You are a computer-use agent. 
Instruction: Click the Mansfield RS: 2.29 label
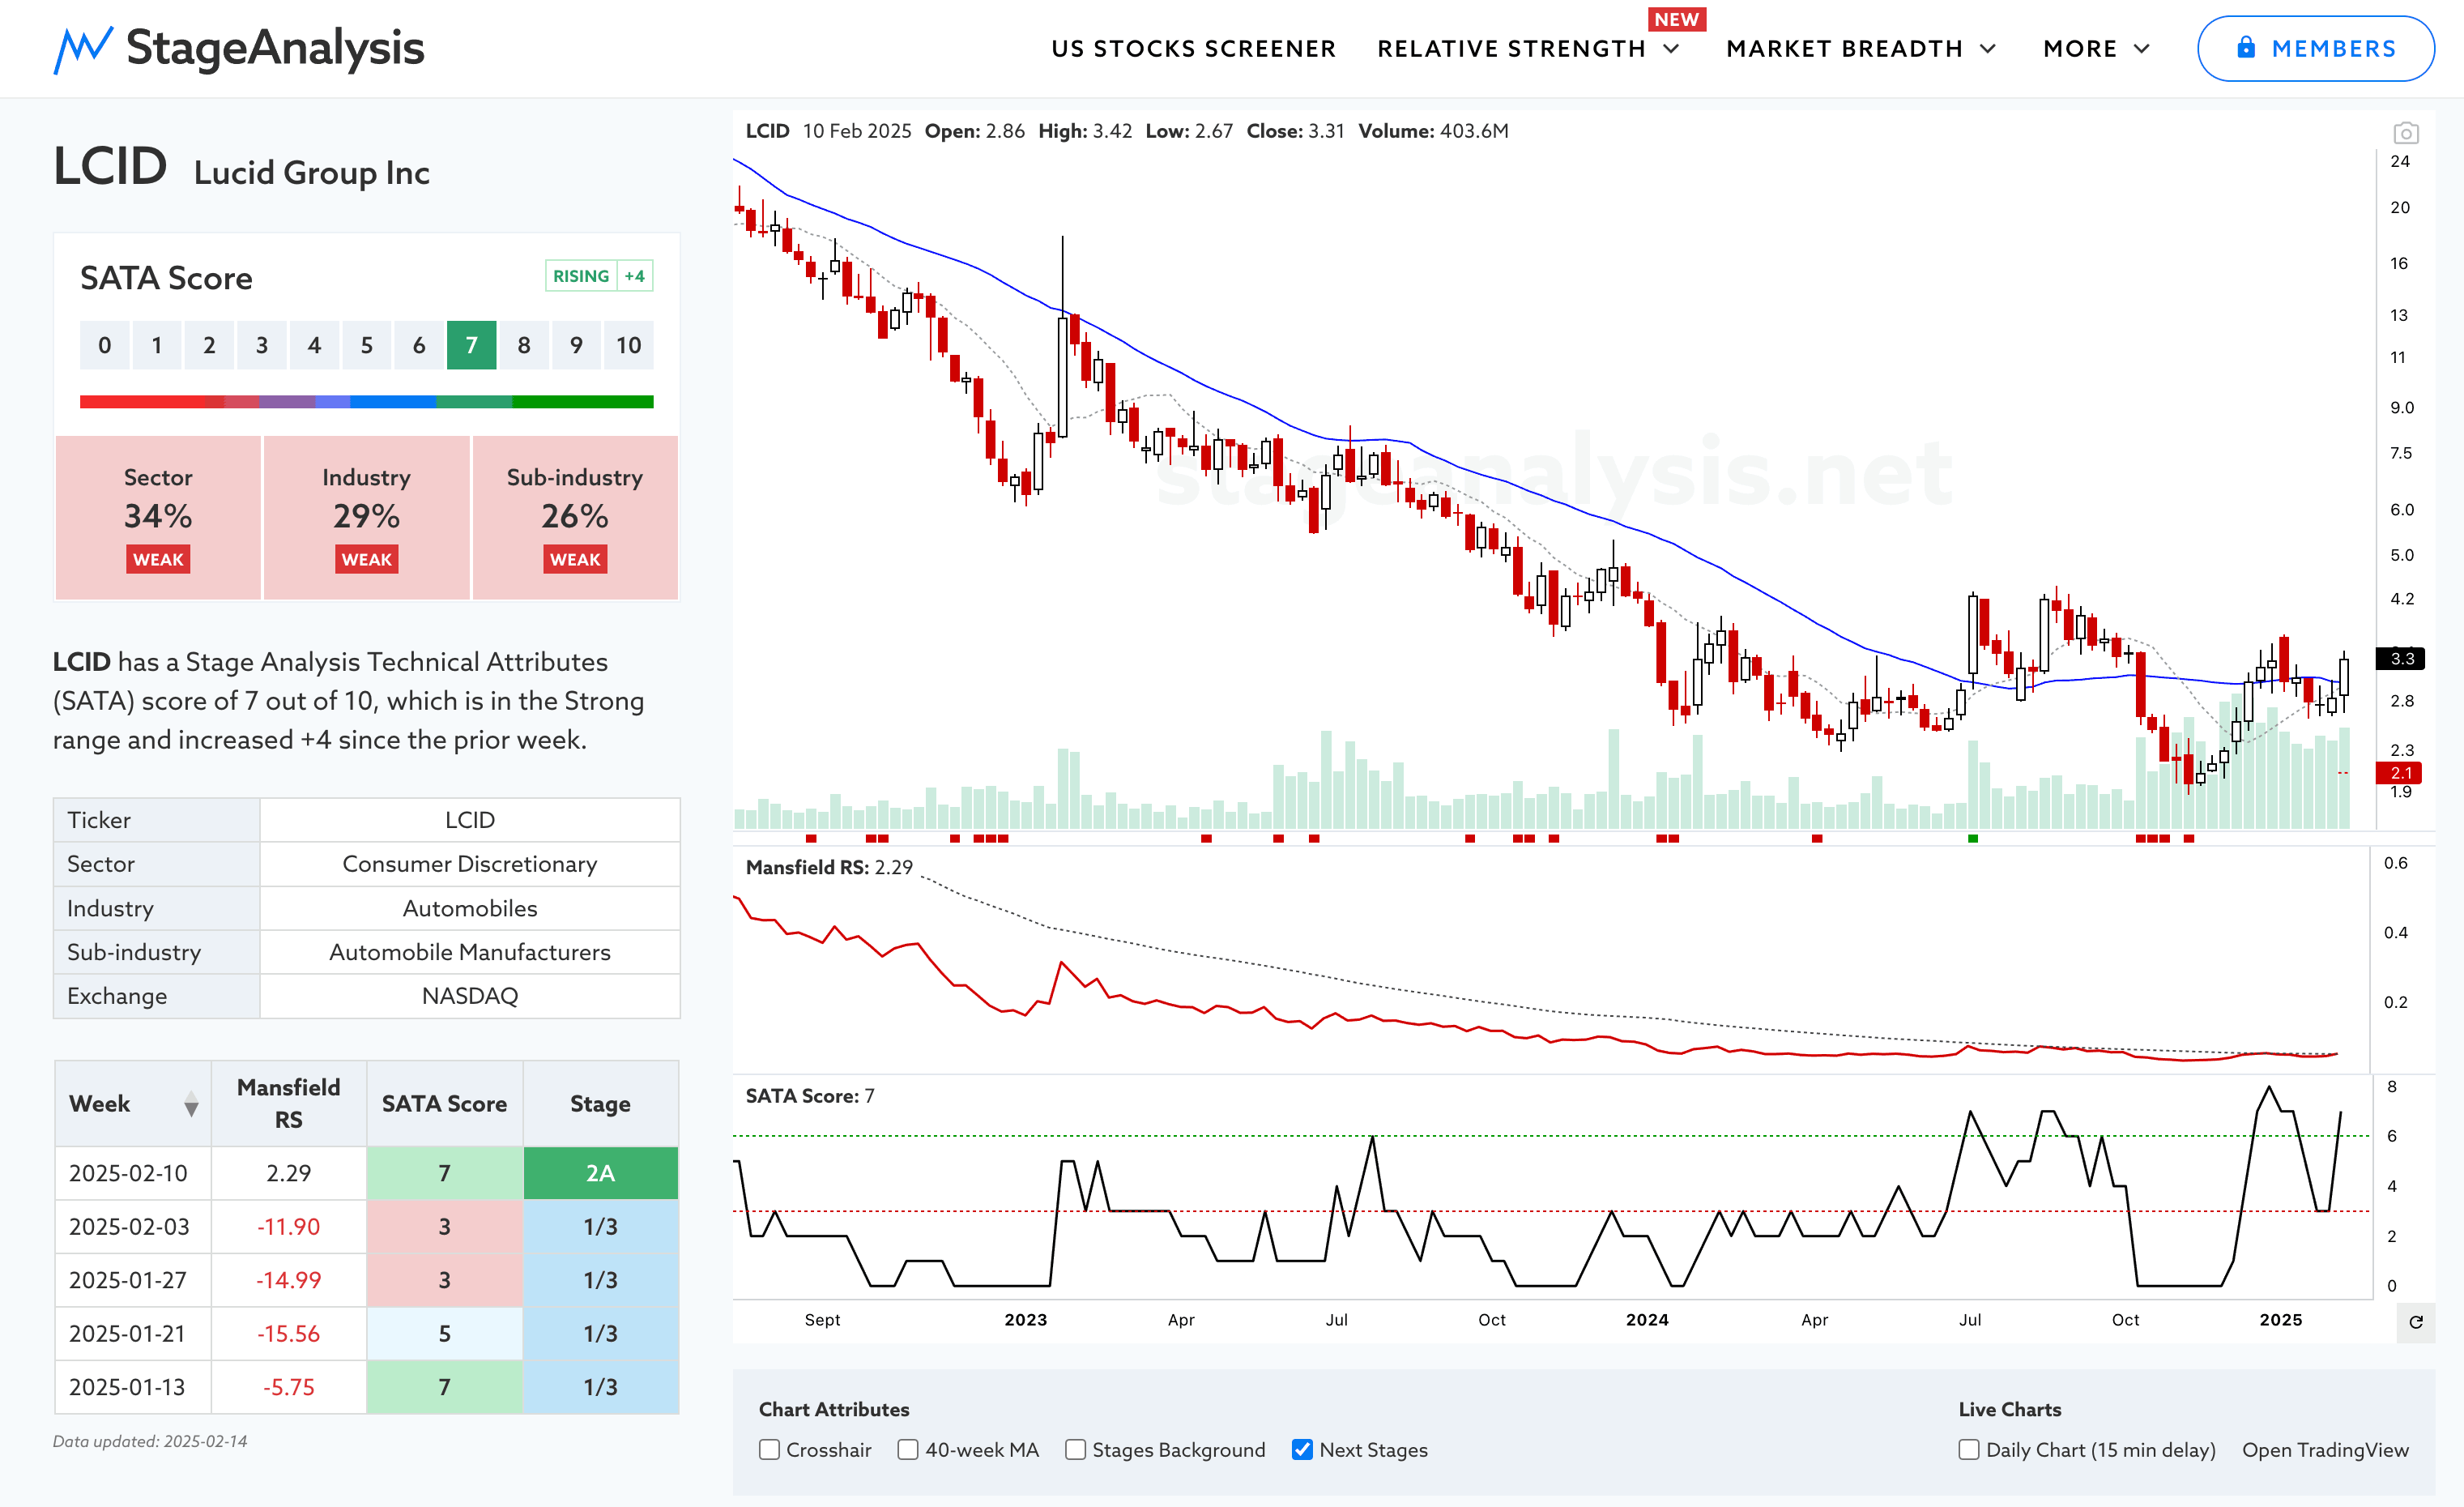[829, 867]
